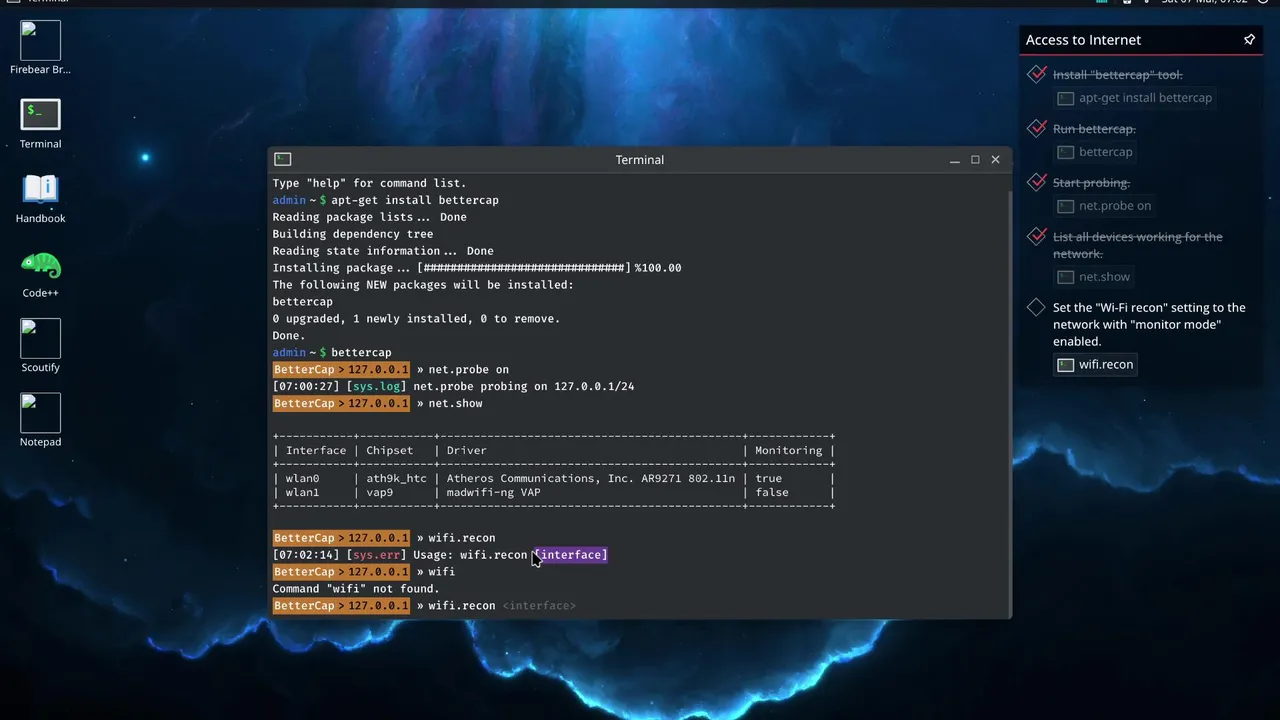Screen dimensions: 1280x720
Task: Click the sys.log tag in terminal
Action: click(x=377, y=386)
